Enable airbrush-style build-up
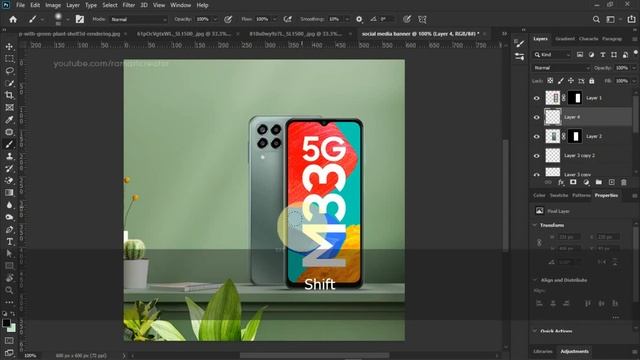This screenshot has width=640, height=360. 288,19
